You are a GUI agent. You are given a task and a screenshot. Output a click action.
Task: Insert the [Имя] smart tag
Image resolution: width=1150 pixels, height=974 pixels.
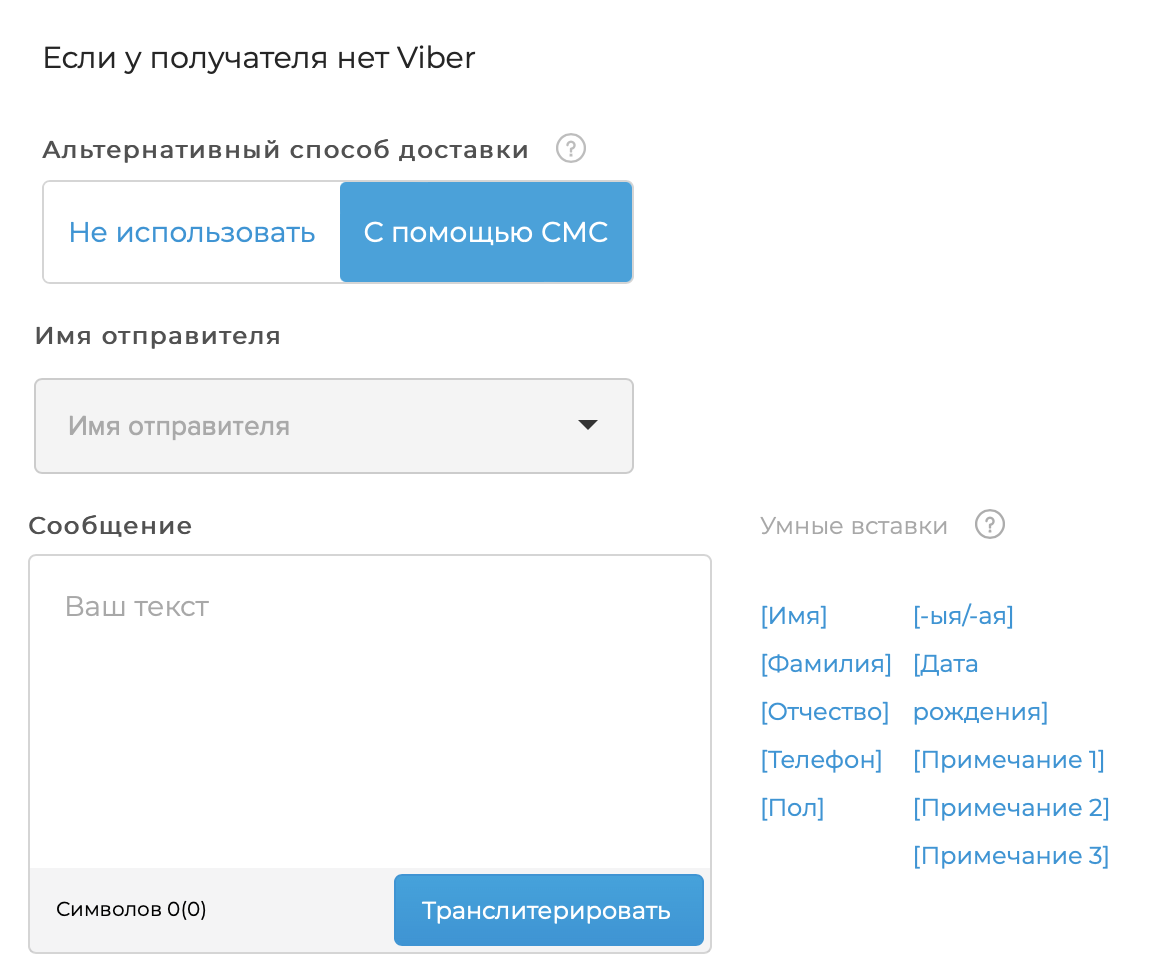click(794, 616)
